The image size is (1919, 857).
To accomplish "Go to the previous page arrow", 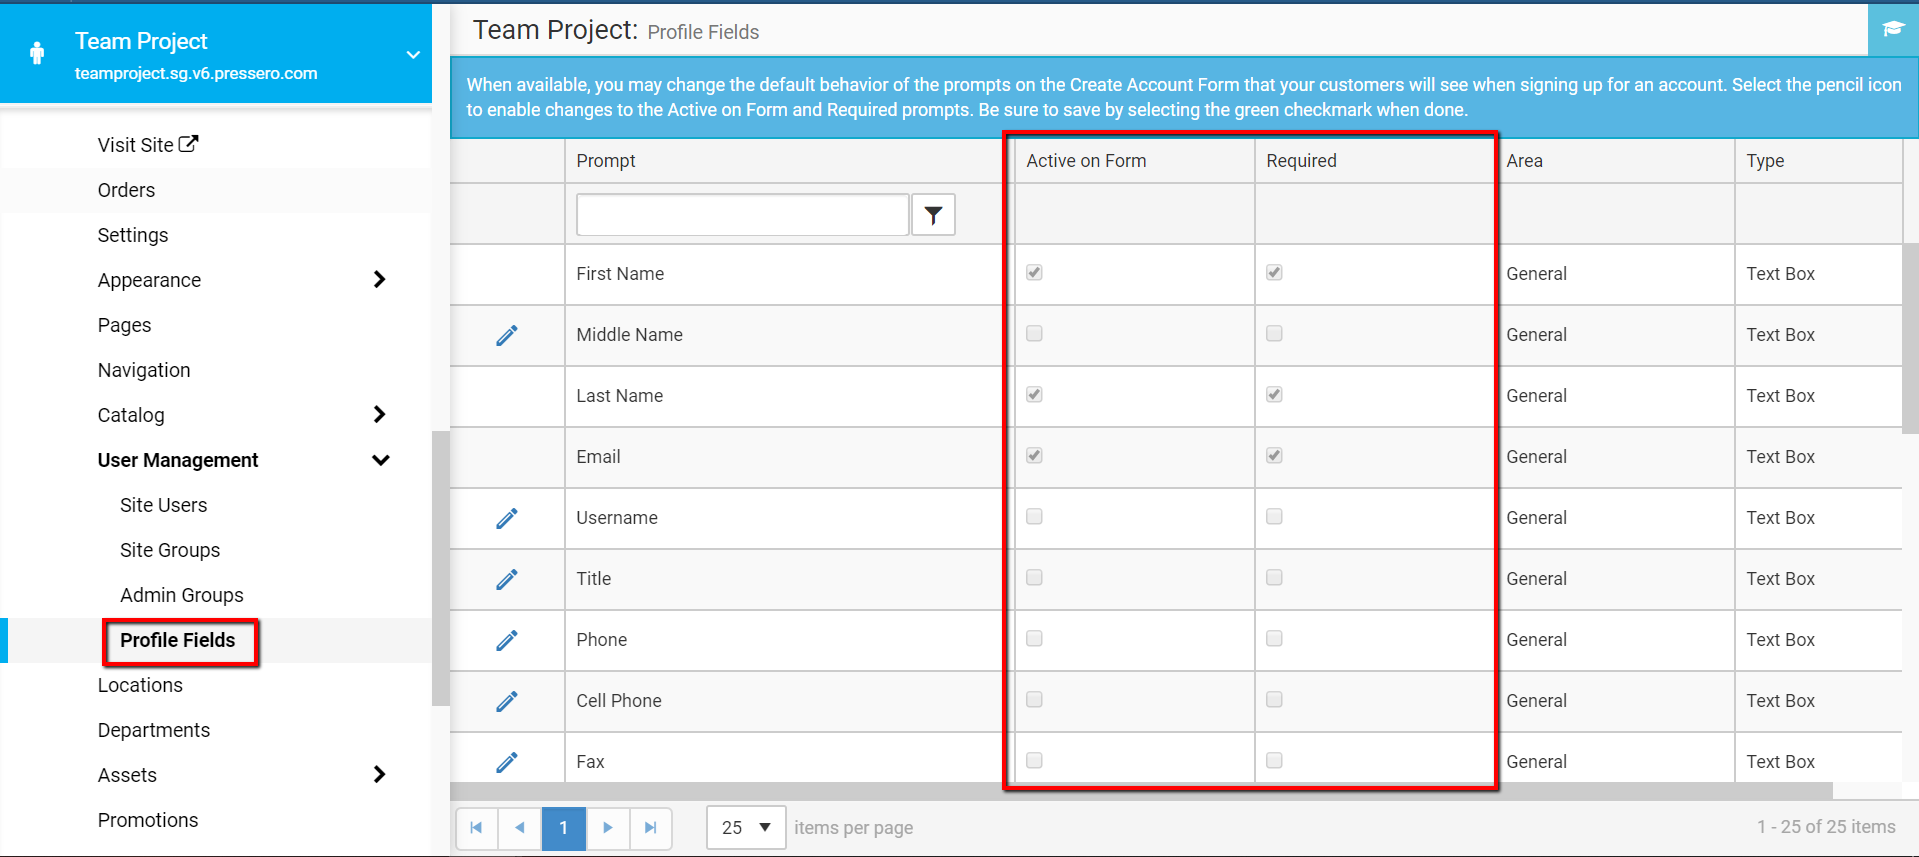I will point(520,828).
